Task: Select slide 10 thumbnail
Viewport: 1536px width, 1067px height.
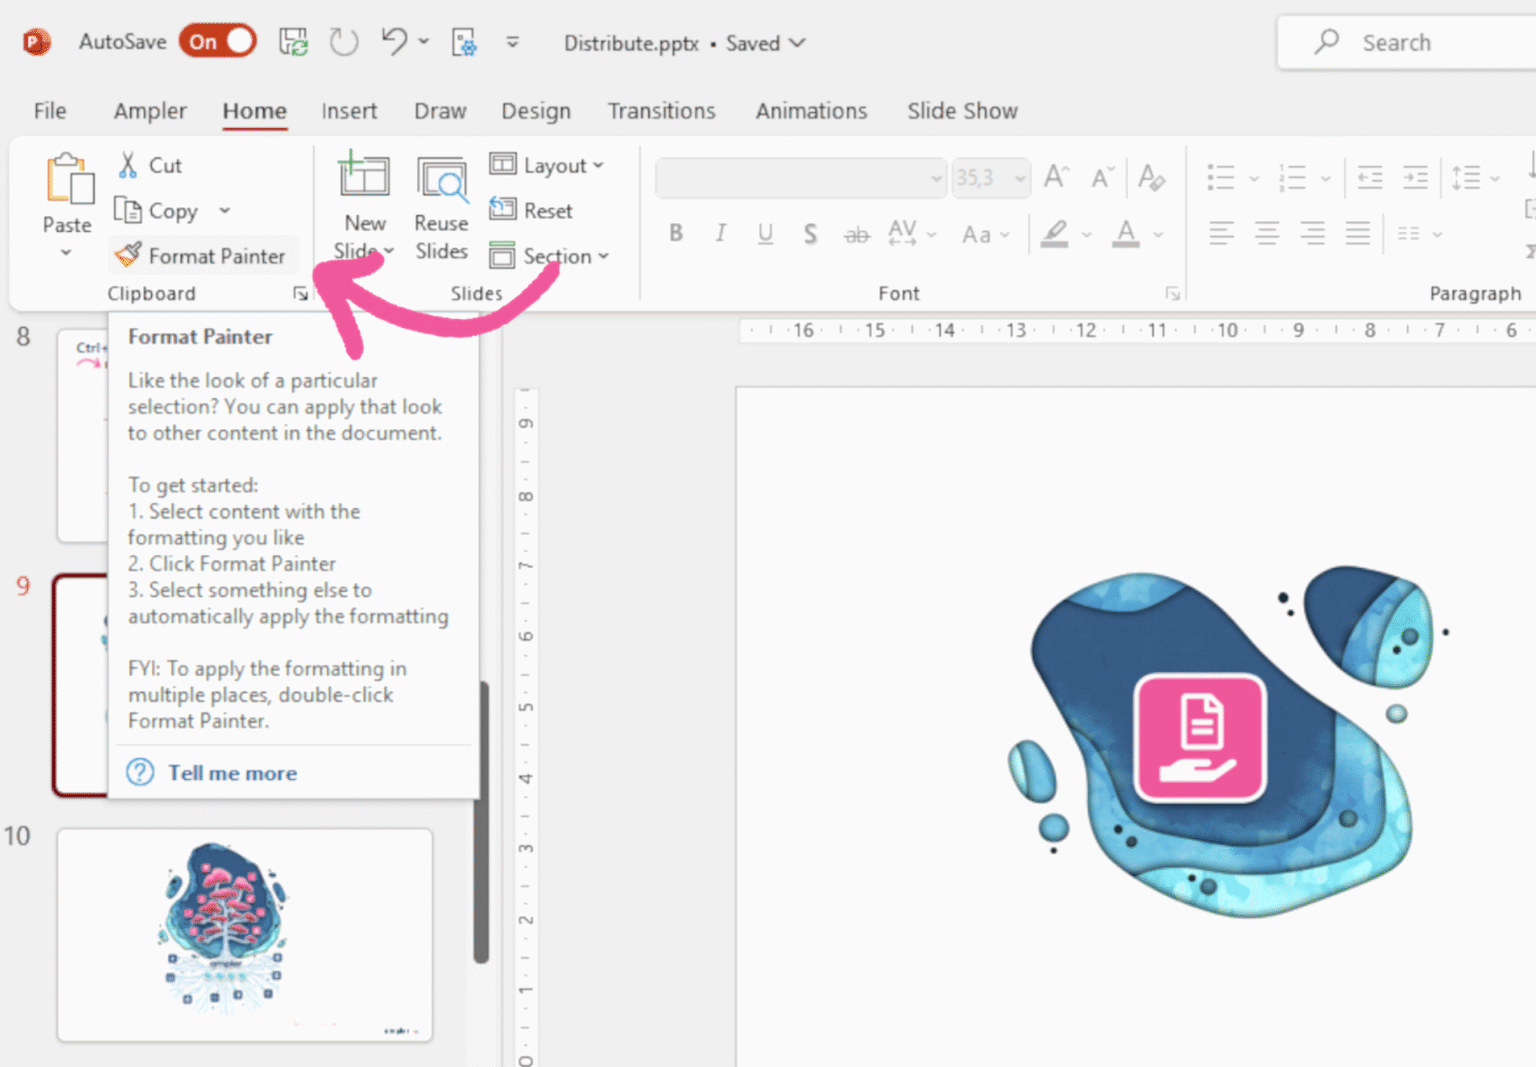Action: tap(245, 934)
